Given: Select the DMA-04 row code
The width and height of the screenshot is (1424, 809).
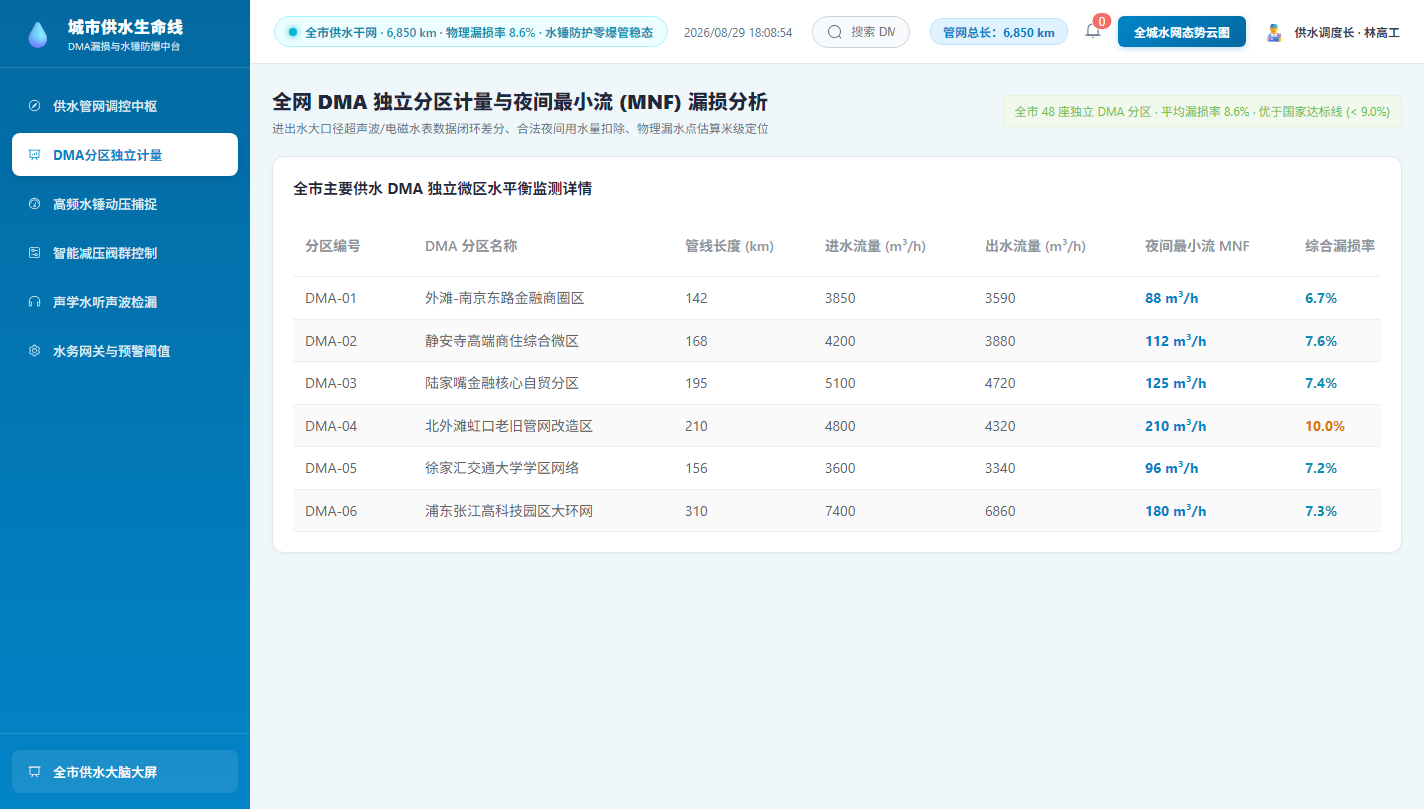Looking at the screenshot, I should [331, 426].
